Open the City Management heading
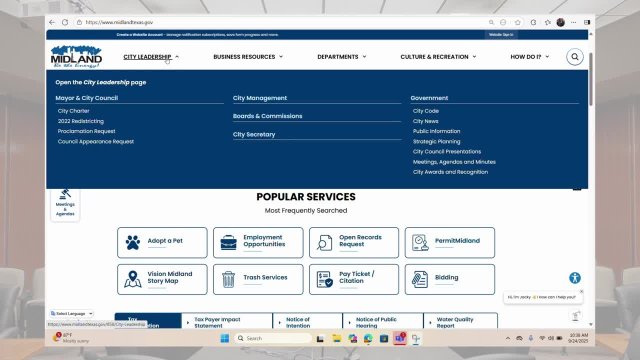640x360 pixels. tap(260, 98)
